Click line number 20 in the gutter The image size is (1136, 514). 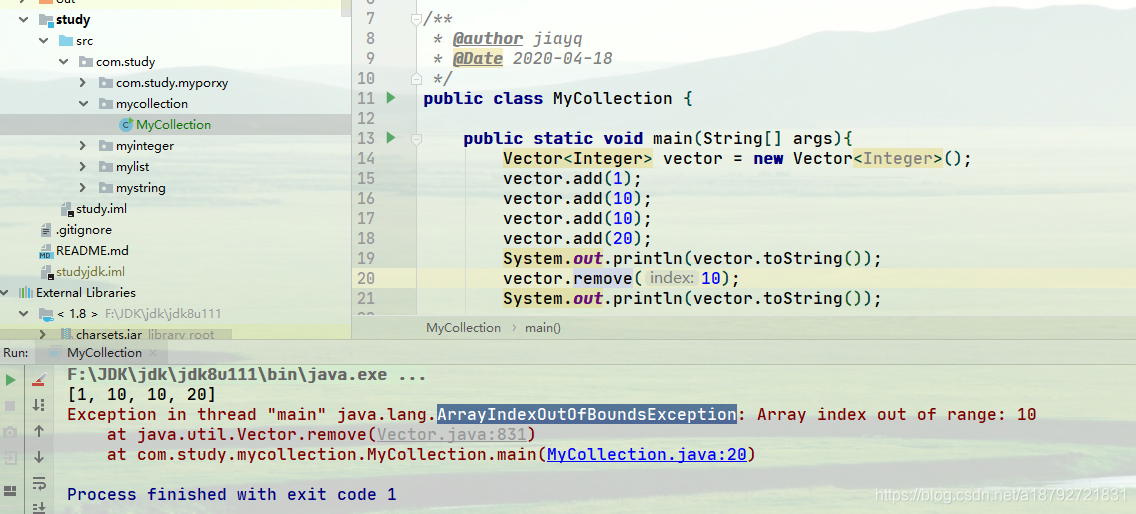point(366,278)
